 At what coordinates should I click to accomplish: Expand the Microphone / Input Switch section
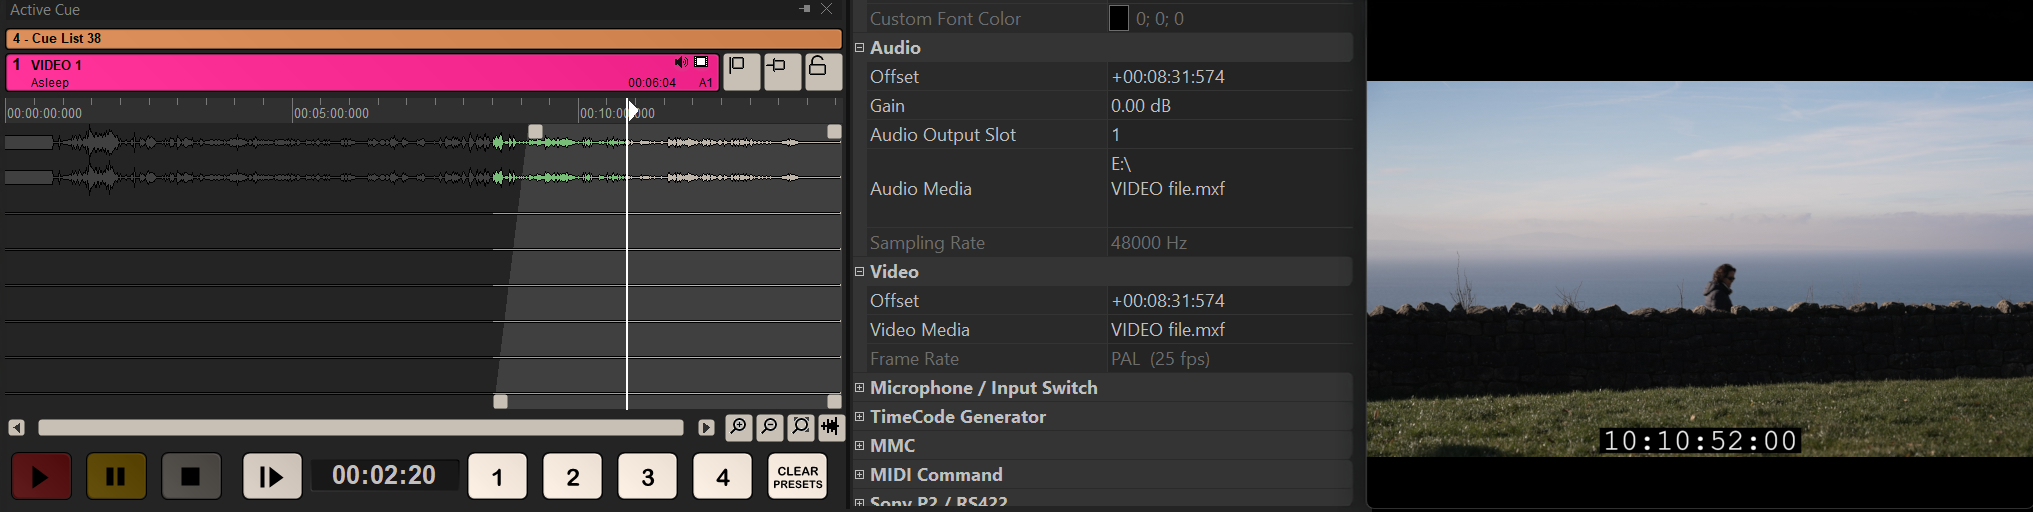click(859, 388)
